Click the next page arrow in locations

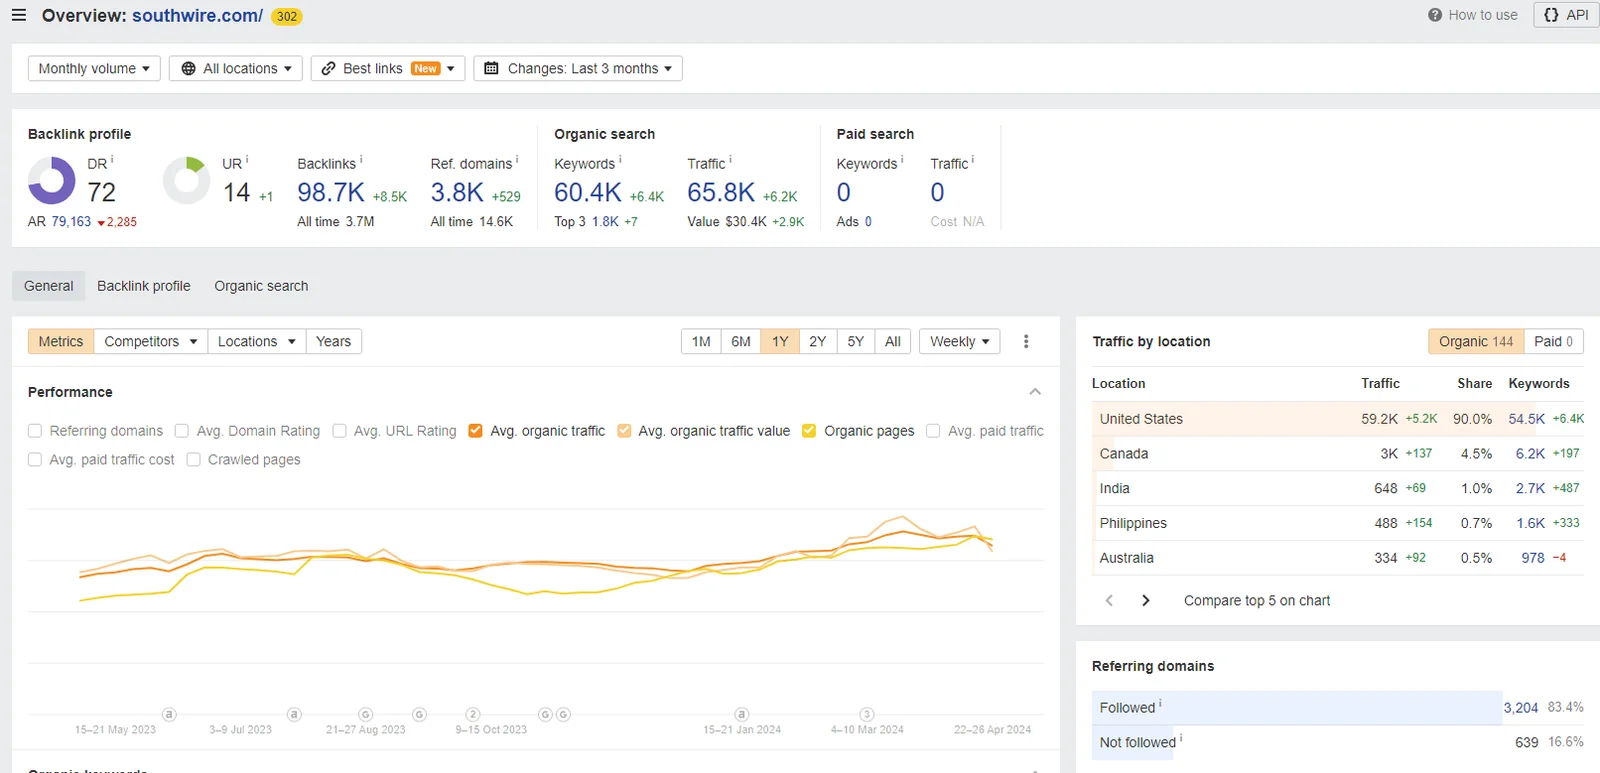1146,601
